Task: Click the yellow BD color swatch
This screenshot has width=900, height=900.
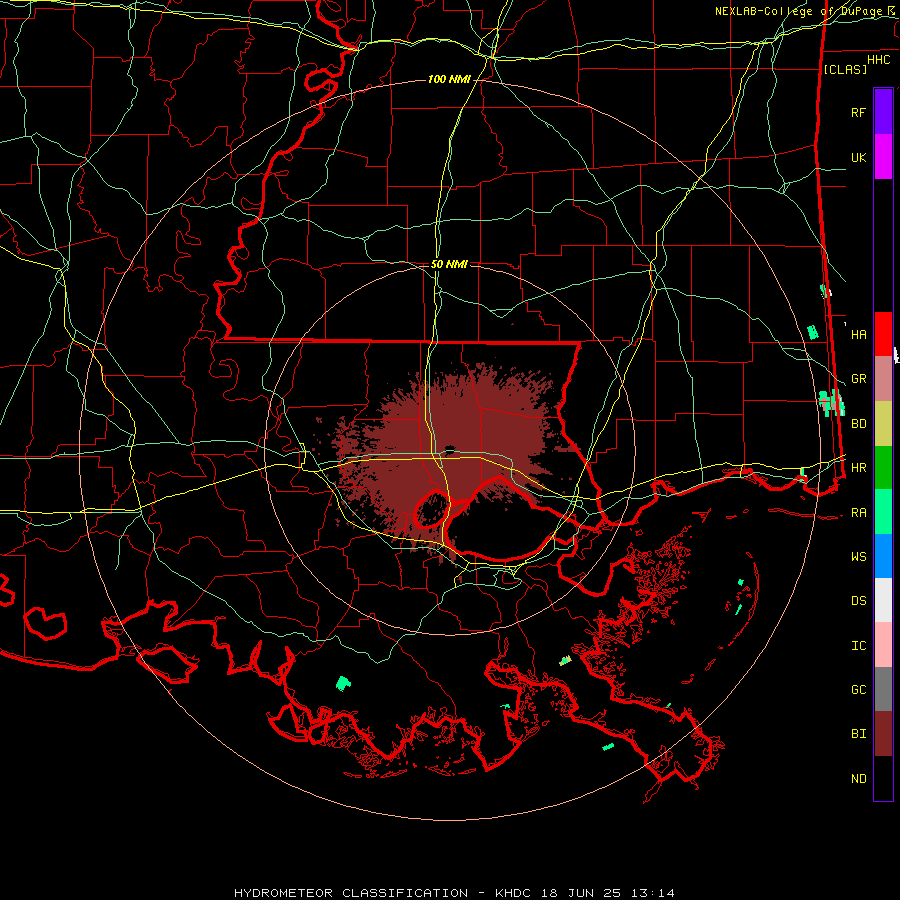Action: pyautogui.click(x=883, y=424)
